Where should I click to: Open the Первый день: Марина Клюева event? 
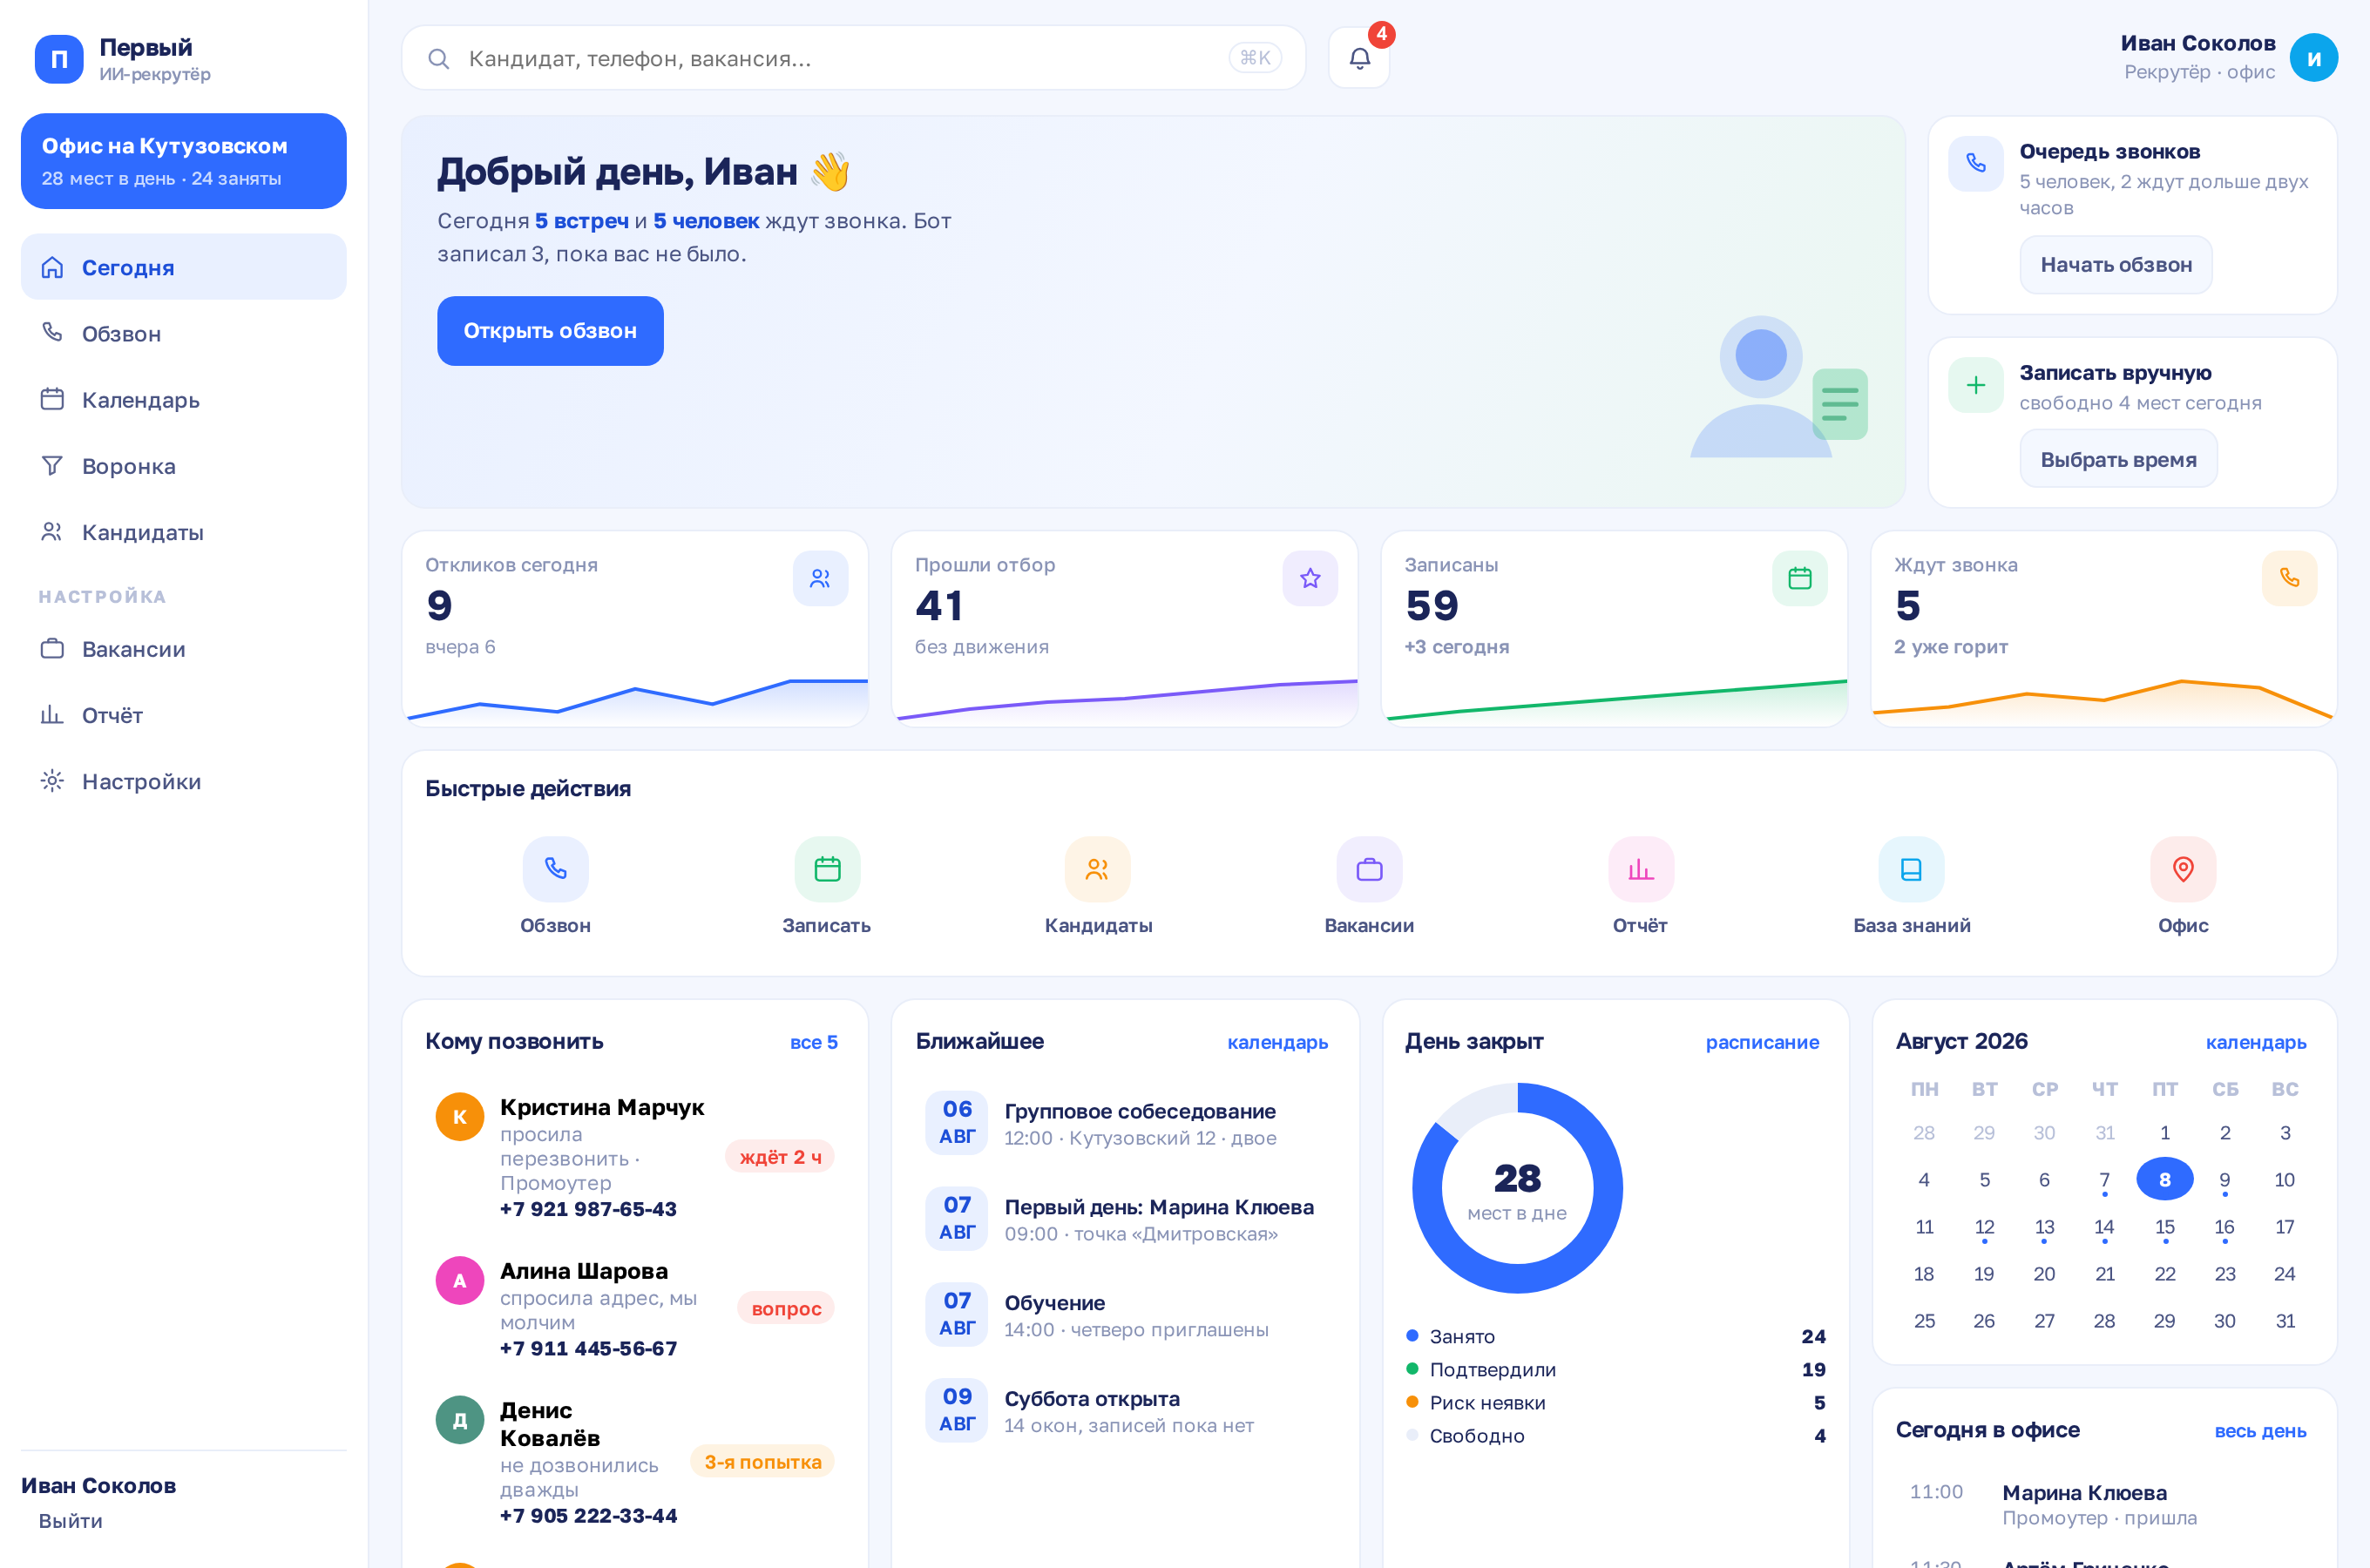pyautogui.click(x=1125, y=1219)
